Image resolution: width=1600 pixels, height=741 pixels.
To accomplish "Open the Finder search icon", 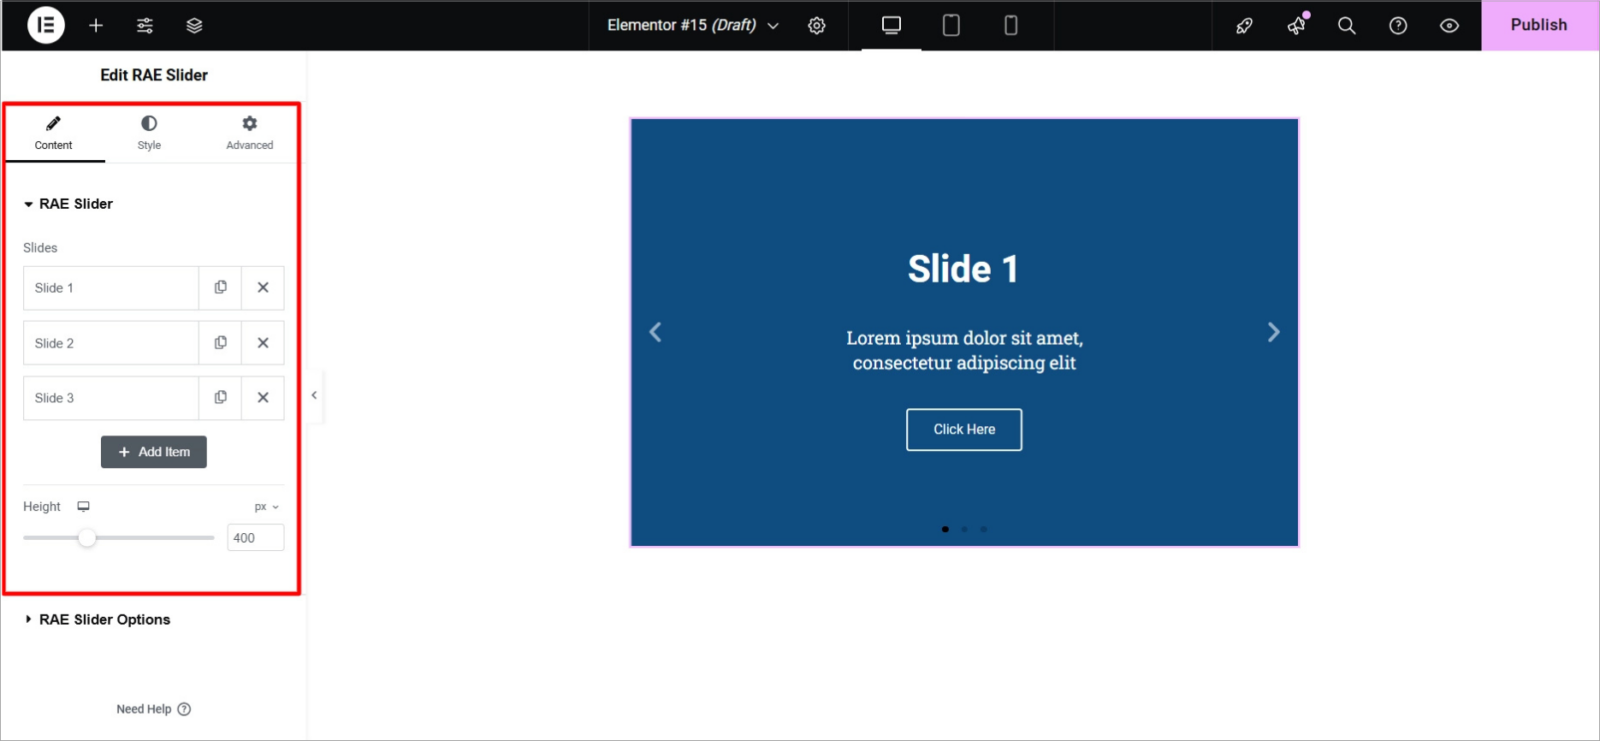I will 1347,25.
